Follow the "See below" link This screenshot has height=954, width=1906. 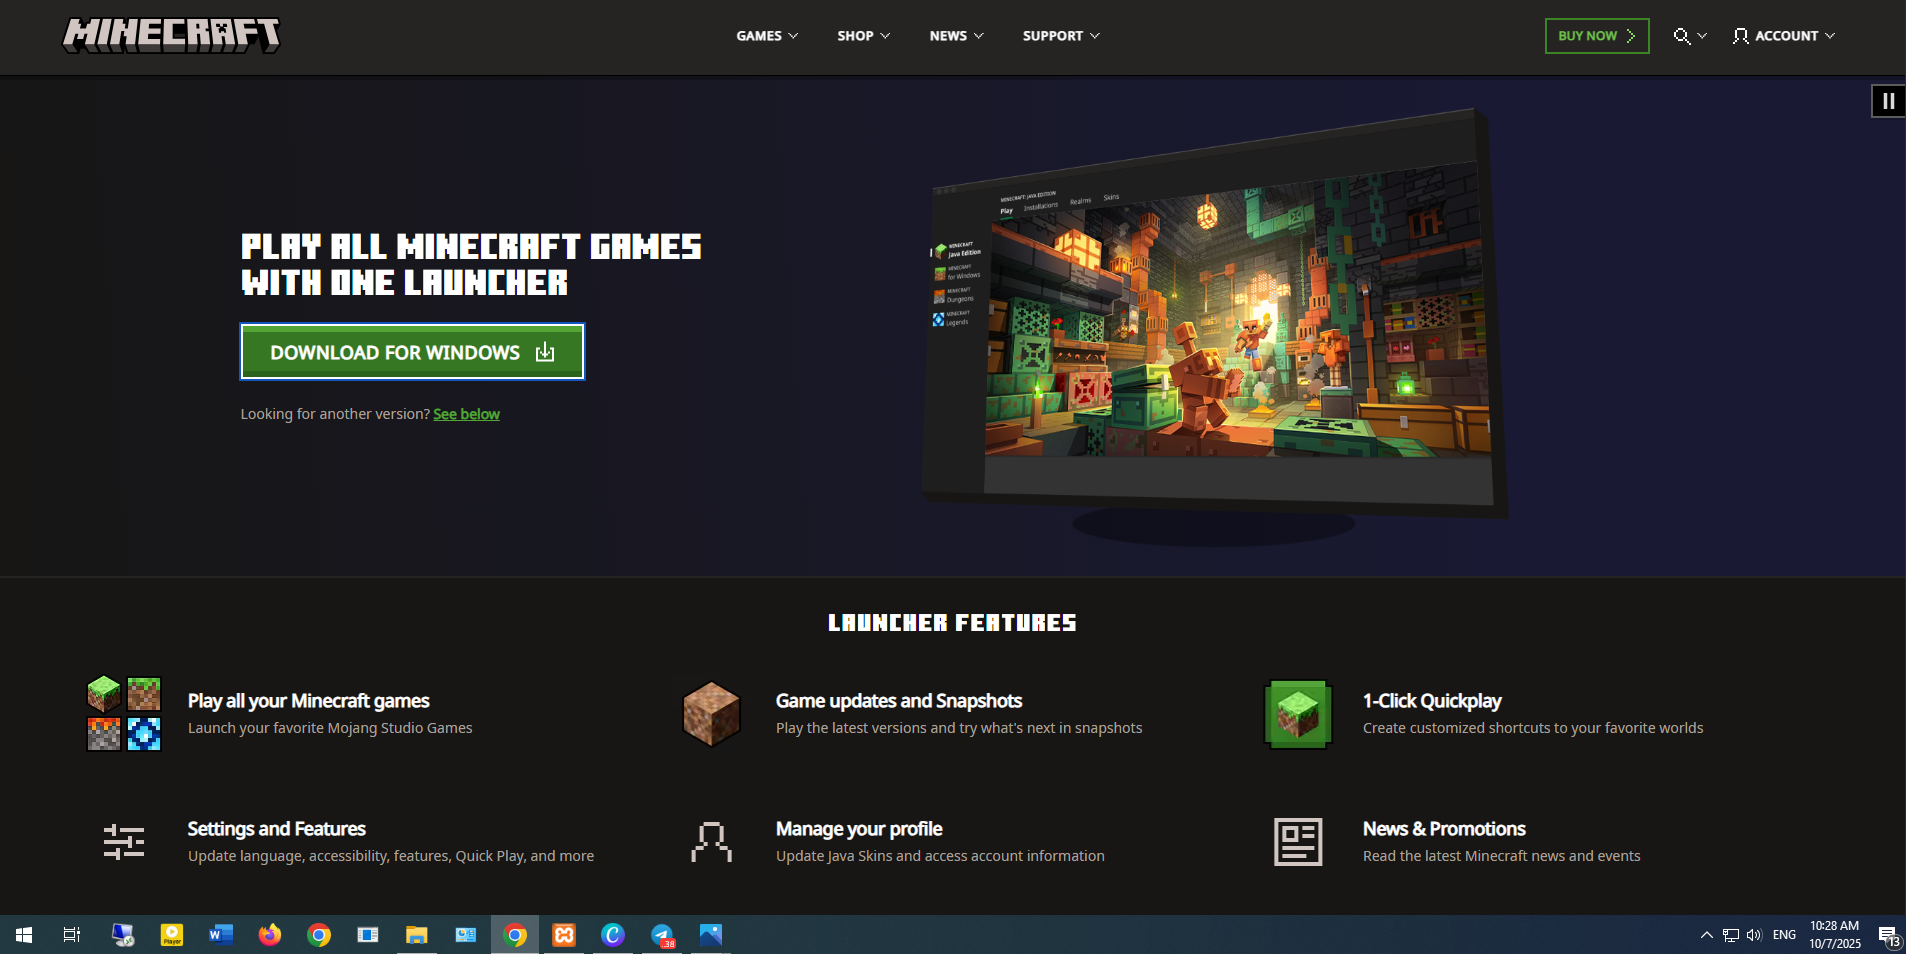(x=466, y=414)
